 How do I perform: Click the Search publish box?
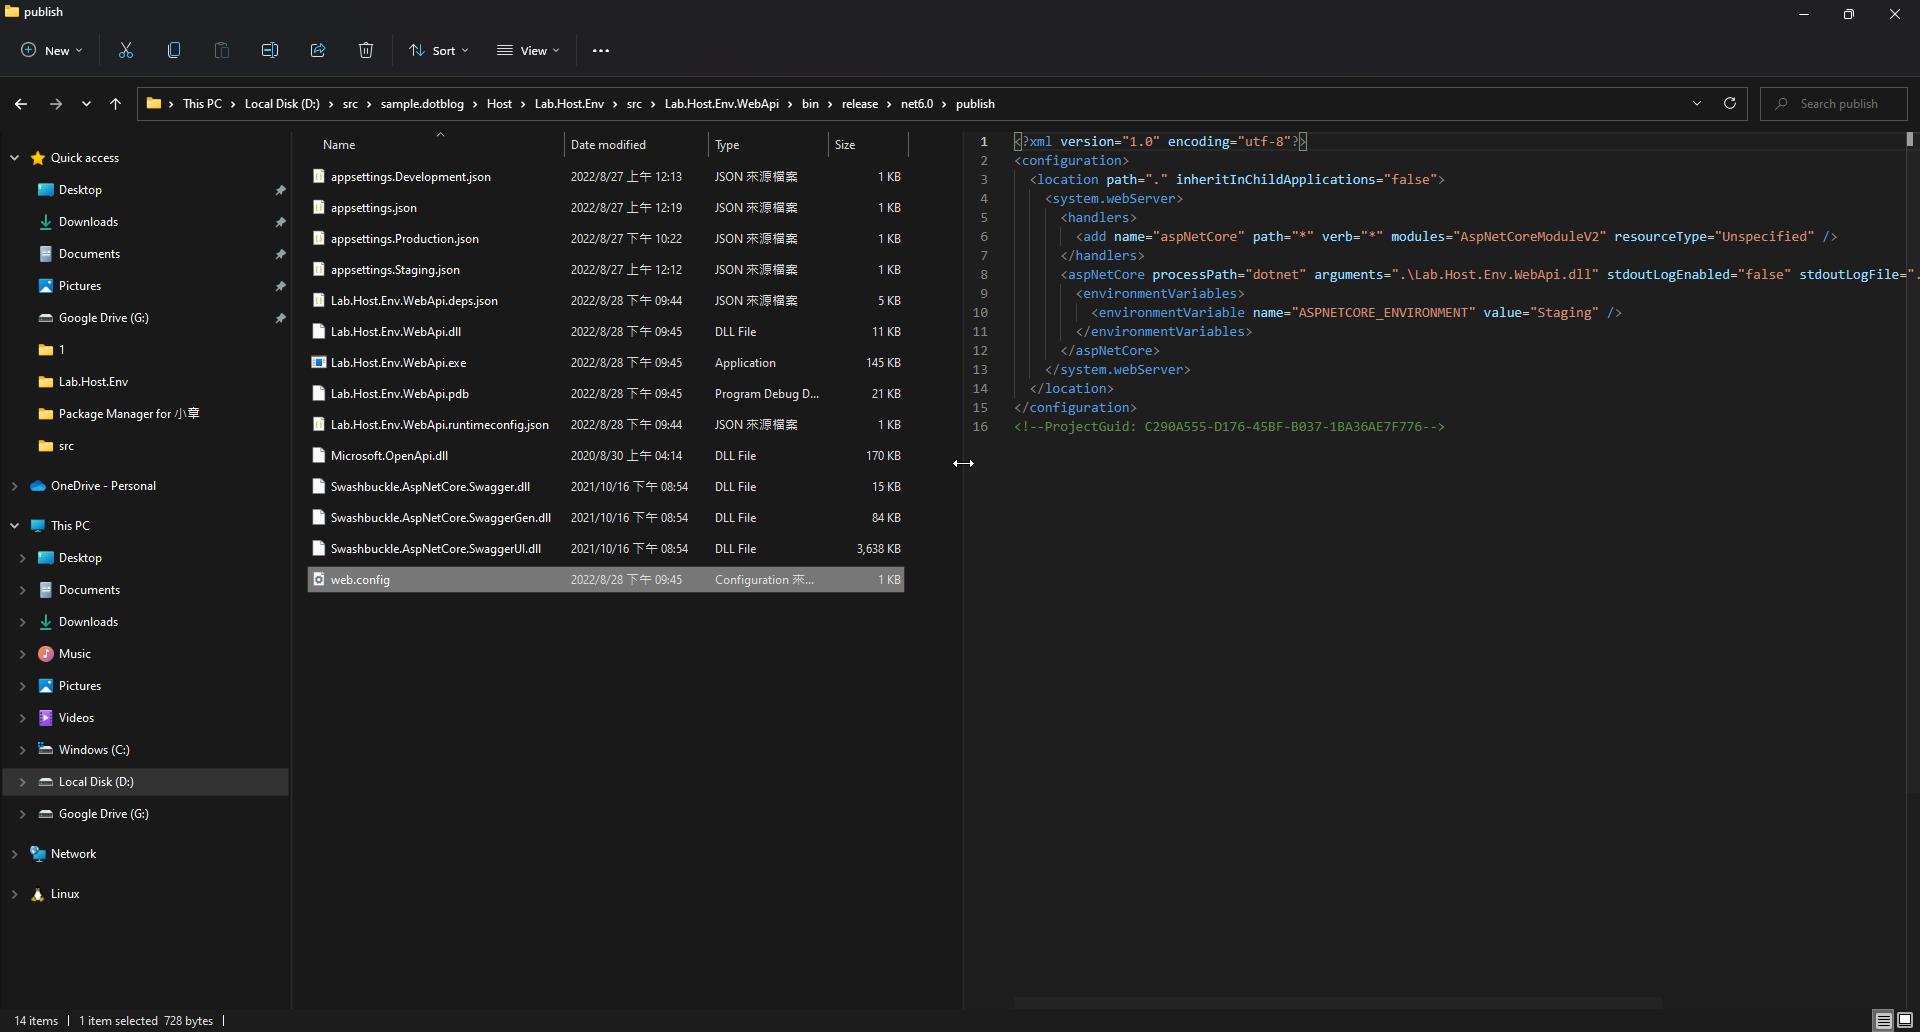1838,103
